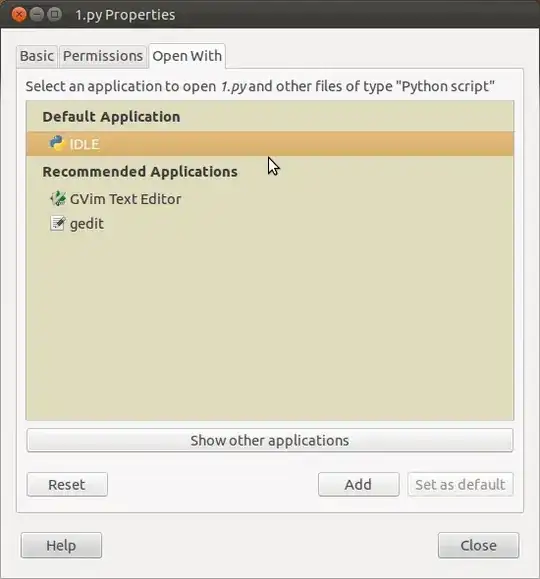Click the gedit notepad icon

[58, 223]
